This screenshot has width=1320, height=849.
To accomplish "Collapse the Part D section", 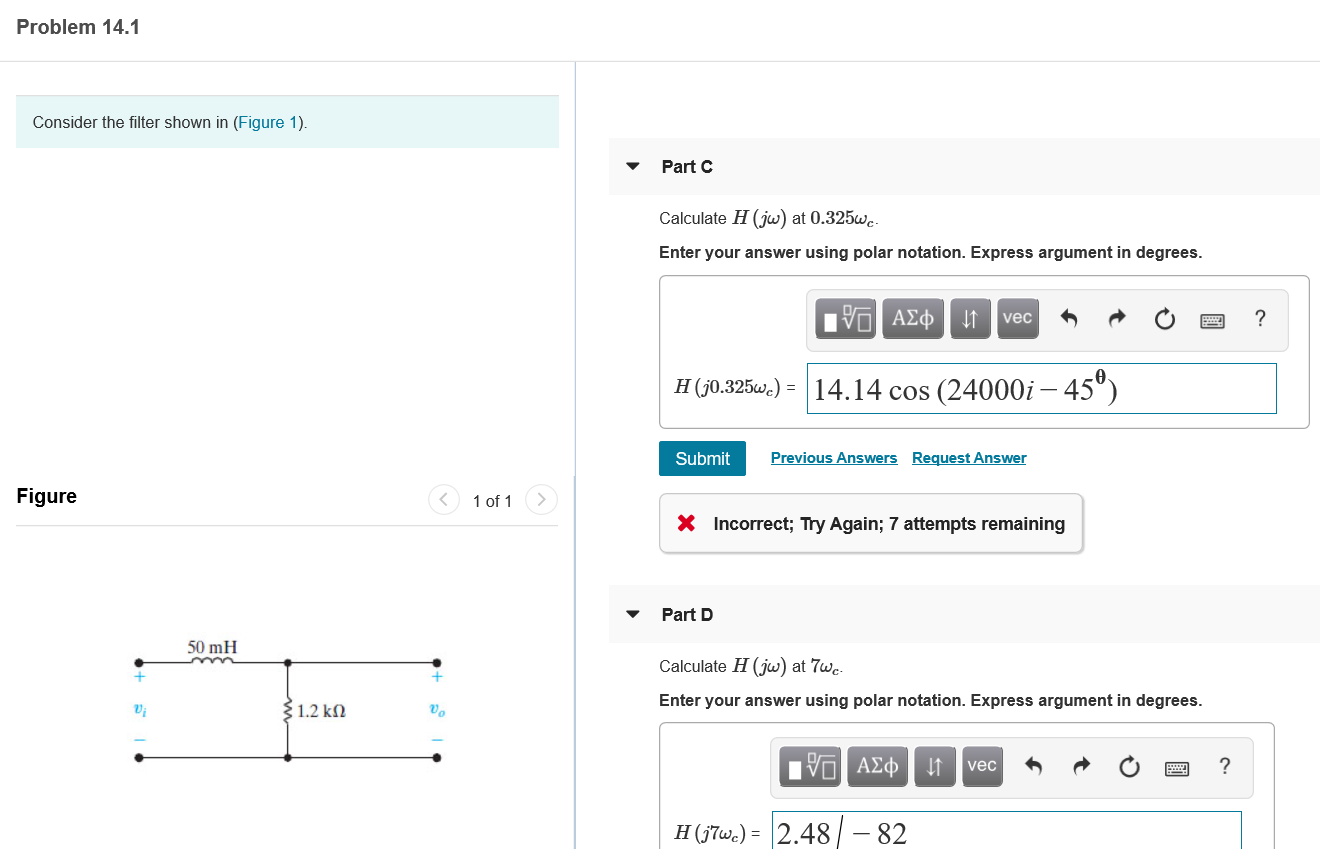I will tap(632, 615).
